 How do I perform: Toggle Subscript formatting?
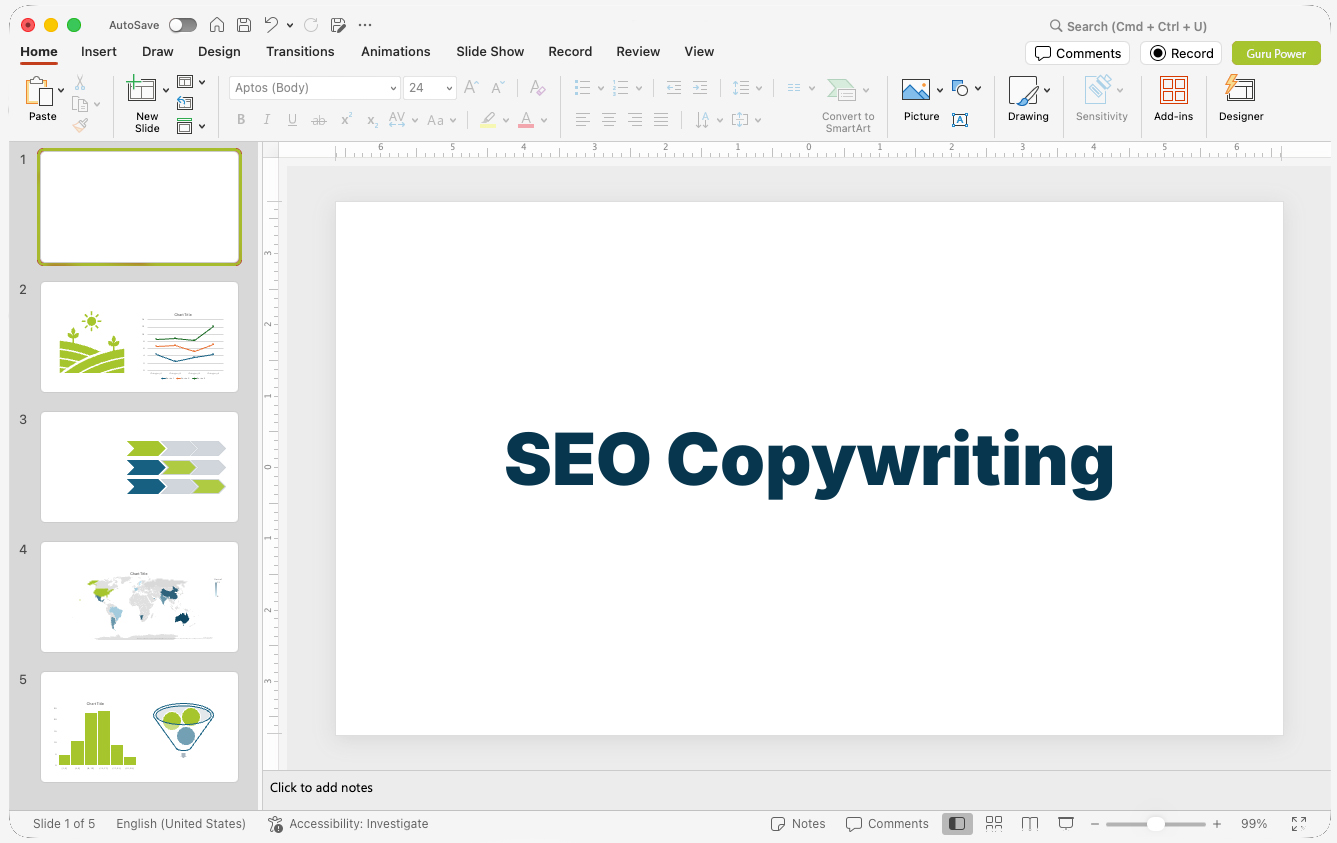pyautogui.click(x=372, y=120)
